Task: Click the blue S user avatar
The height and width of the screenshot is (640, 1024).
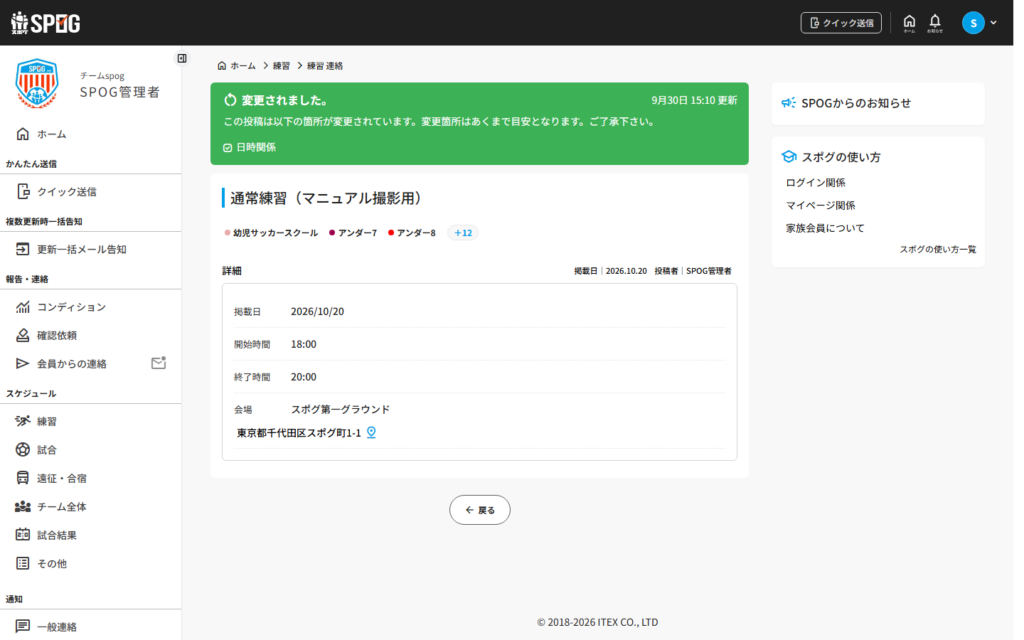Action: coord(973,23)
